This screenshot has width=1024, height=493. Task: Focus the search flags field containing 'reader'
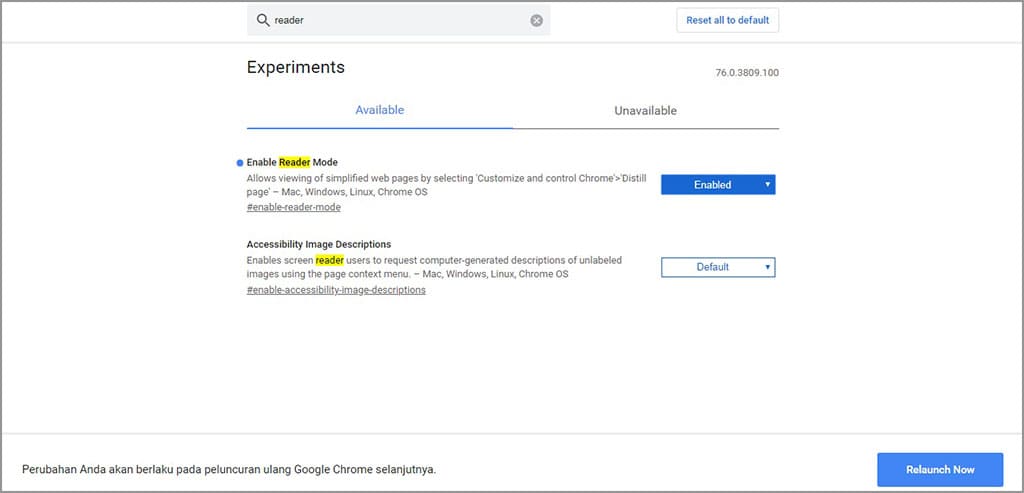(400, 20)
